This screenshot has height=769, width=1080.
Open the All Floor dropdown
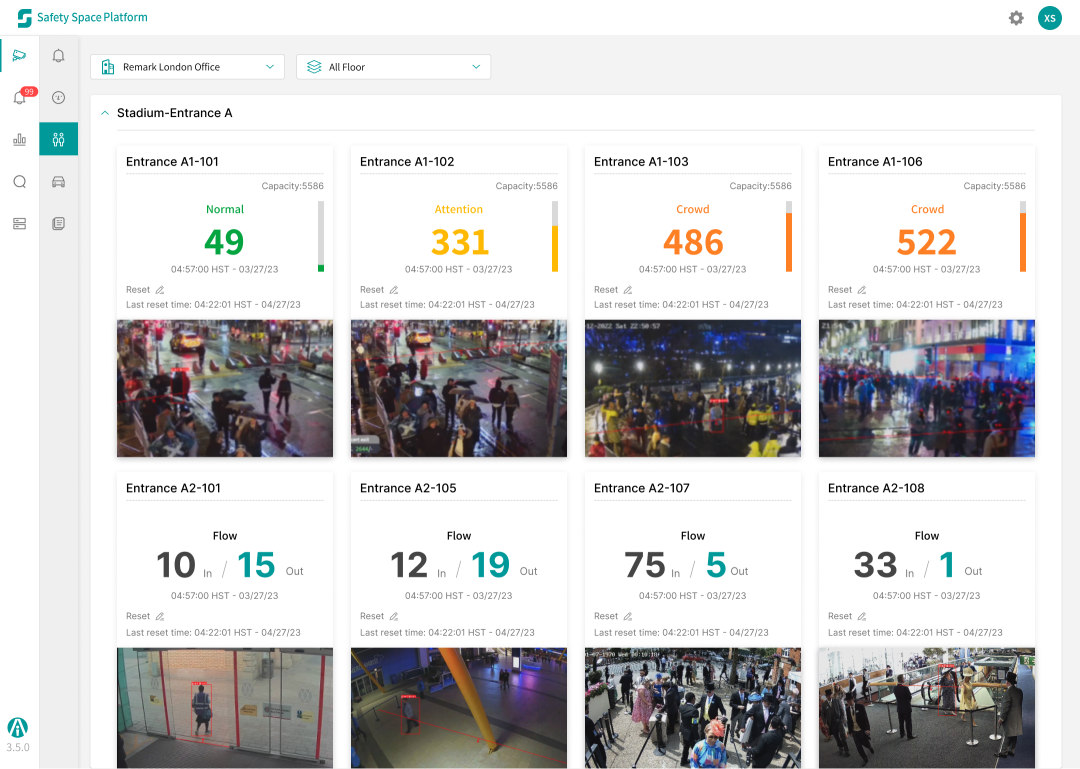point(393,67)
